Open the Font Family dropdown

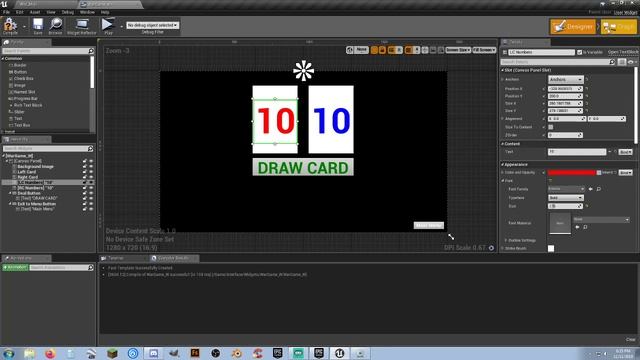[x=566, y=189]
